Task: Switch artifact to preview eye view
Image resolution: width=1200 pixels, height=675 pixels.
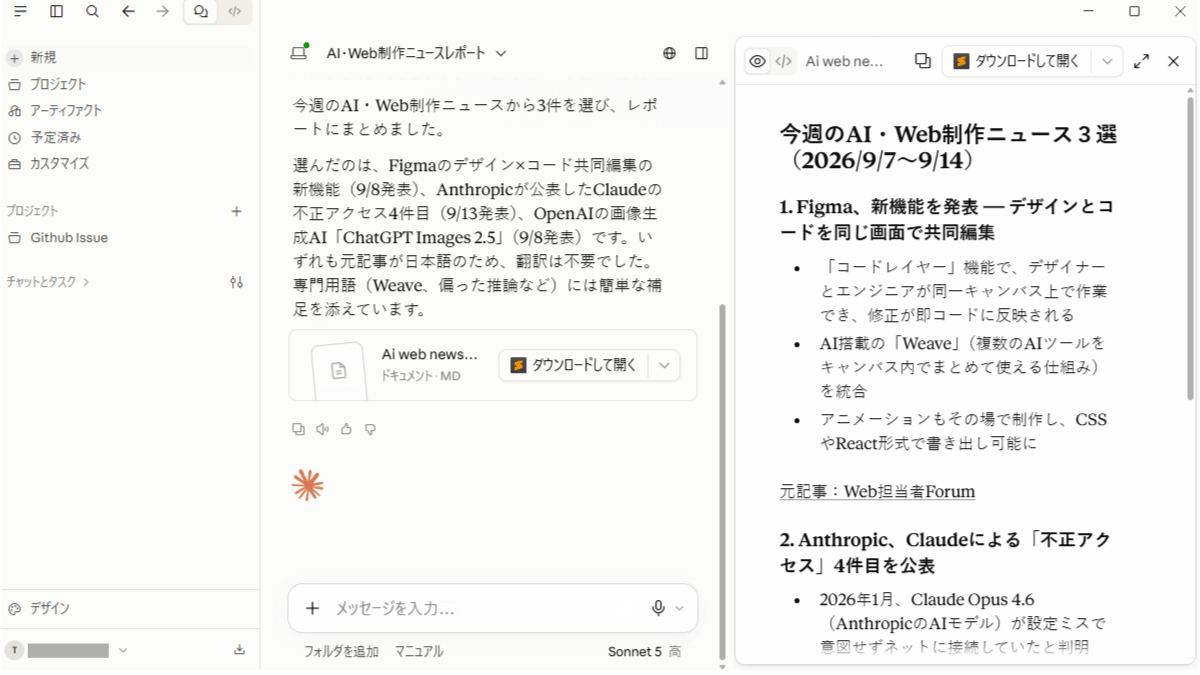Action: point(758,61)
